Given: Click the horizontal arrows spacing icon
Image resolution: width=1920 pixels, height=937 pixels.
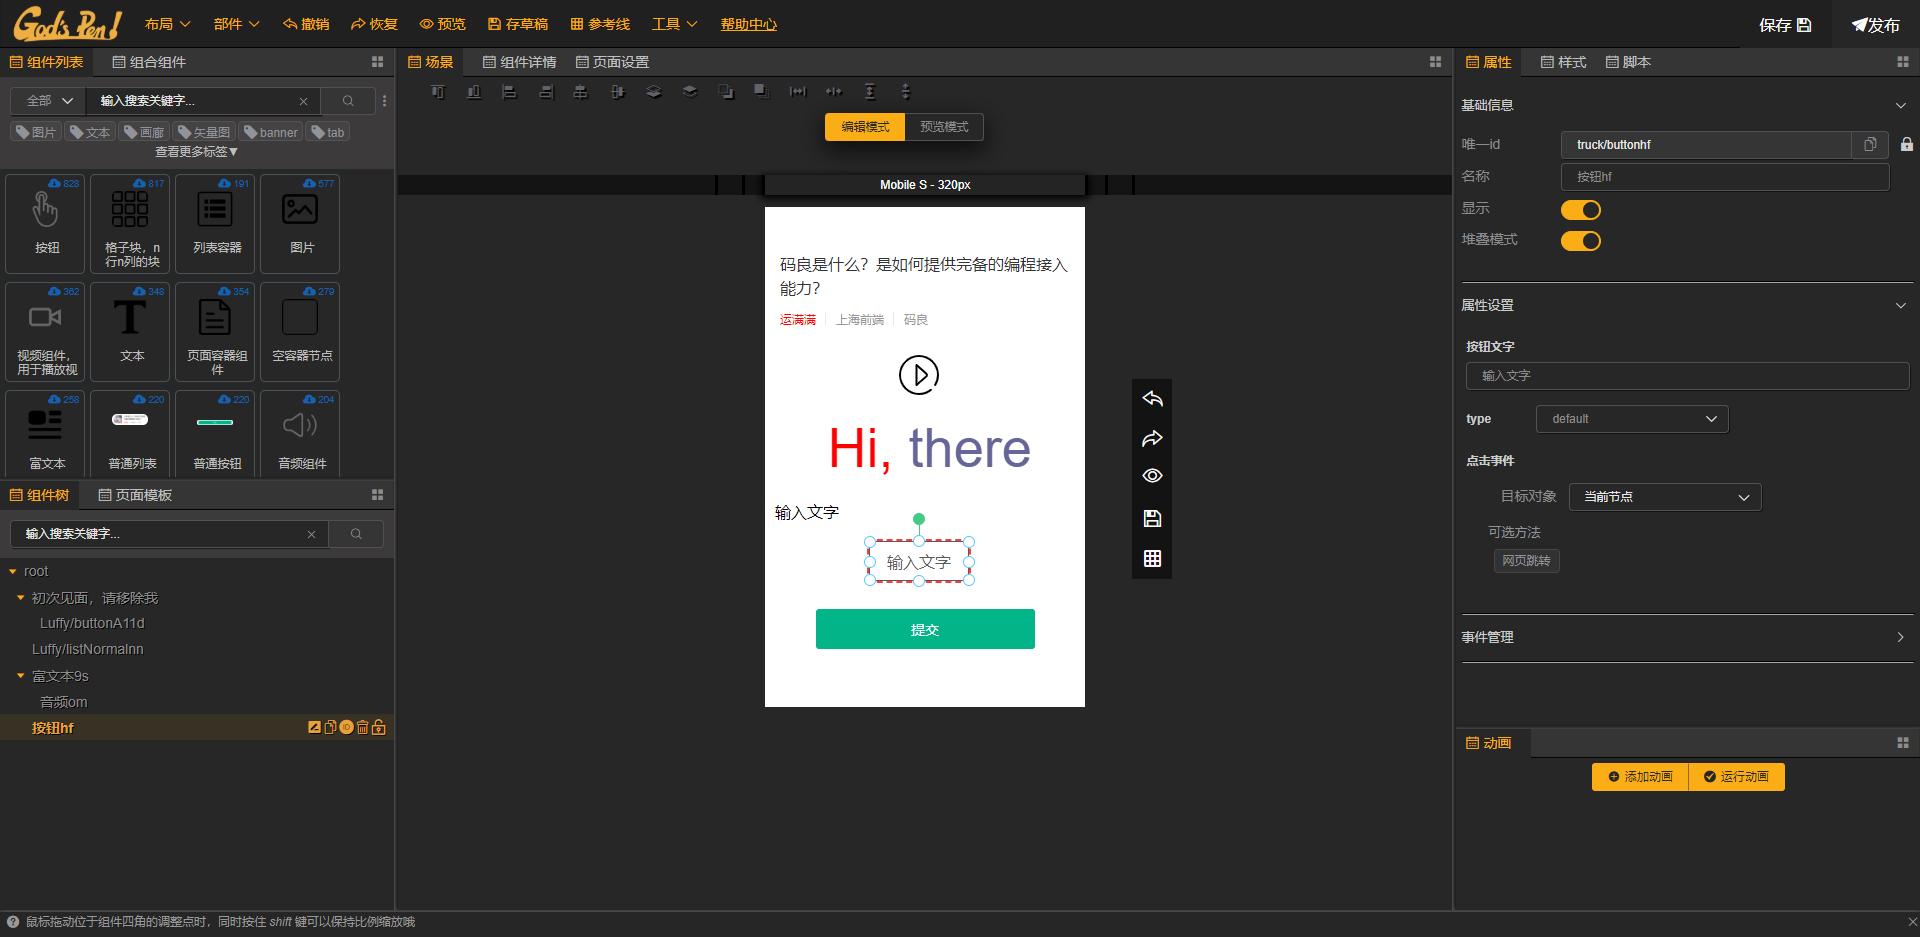Looking at the screenshot, I should click(x=833, y=92).
